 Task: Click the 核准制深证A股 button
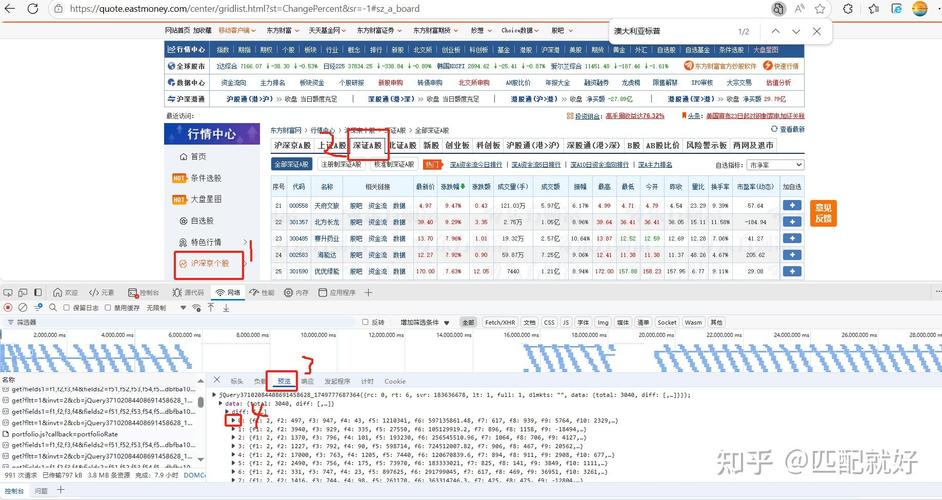point(394,164)
